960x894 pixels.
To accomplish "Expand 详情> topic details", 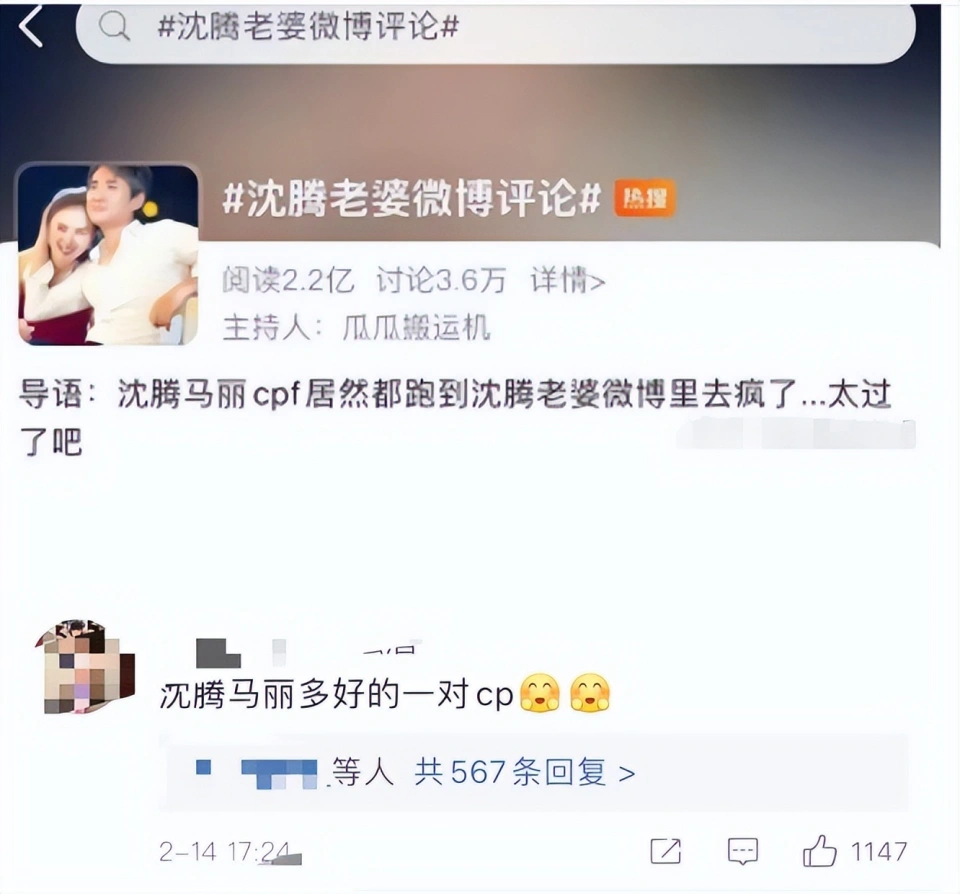I will point(568,280).
